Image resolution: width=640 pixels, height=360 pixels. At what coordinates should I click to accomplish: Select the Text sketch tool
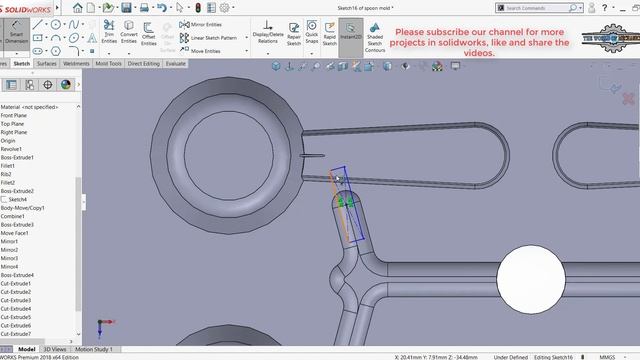click(x=92, y=38)
